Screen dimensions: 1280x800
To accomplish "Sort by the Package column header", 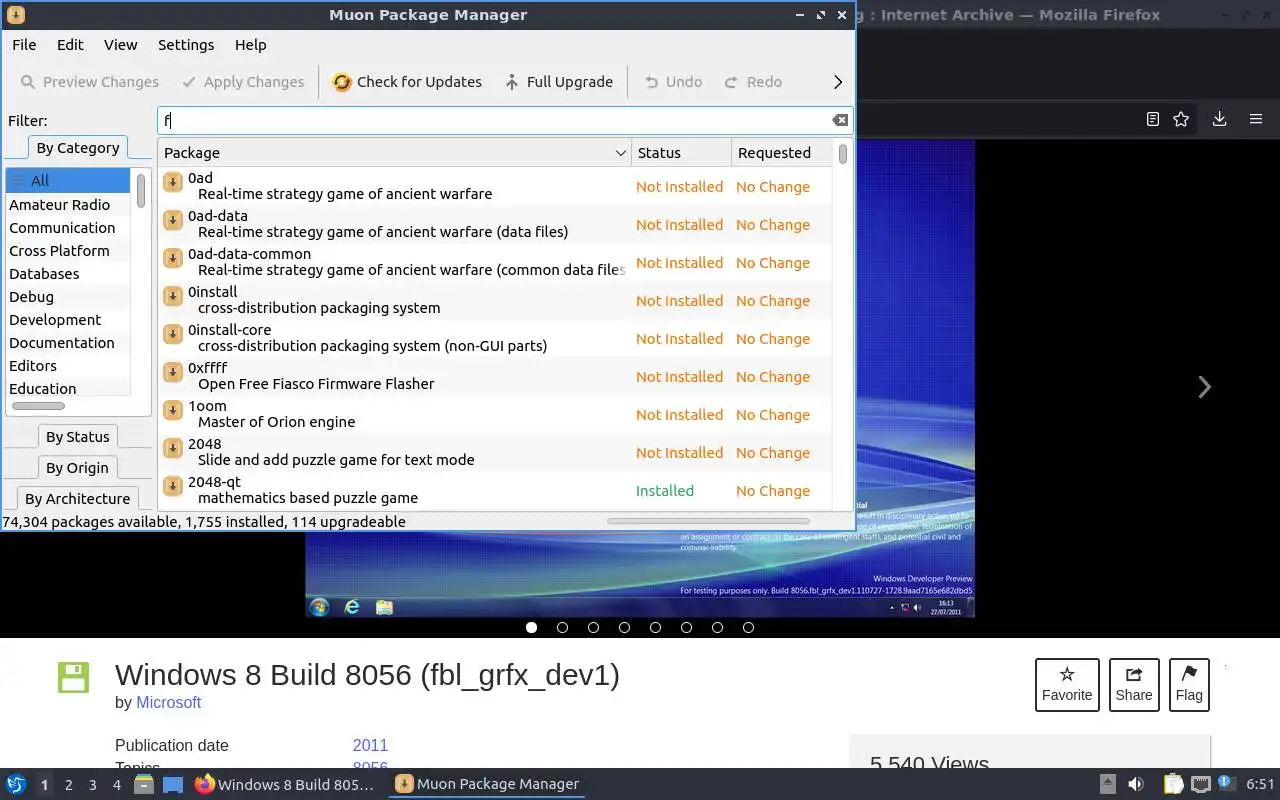I will point(395,153).
